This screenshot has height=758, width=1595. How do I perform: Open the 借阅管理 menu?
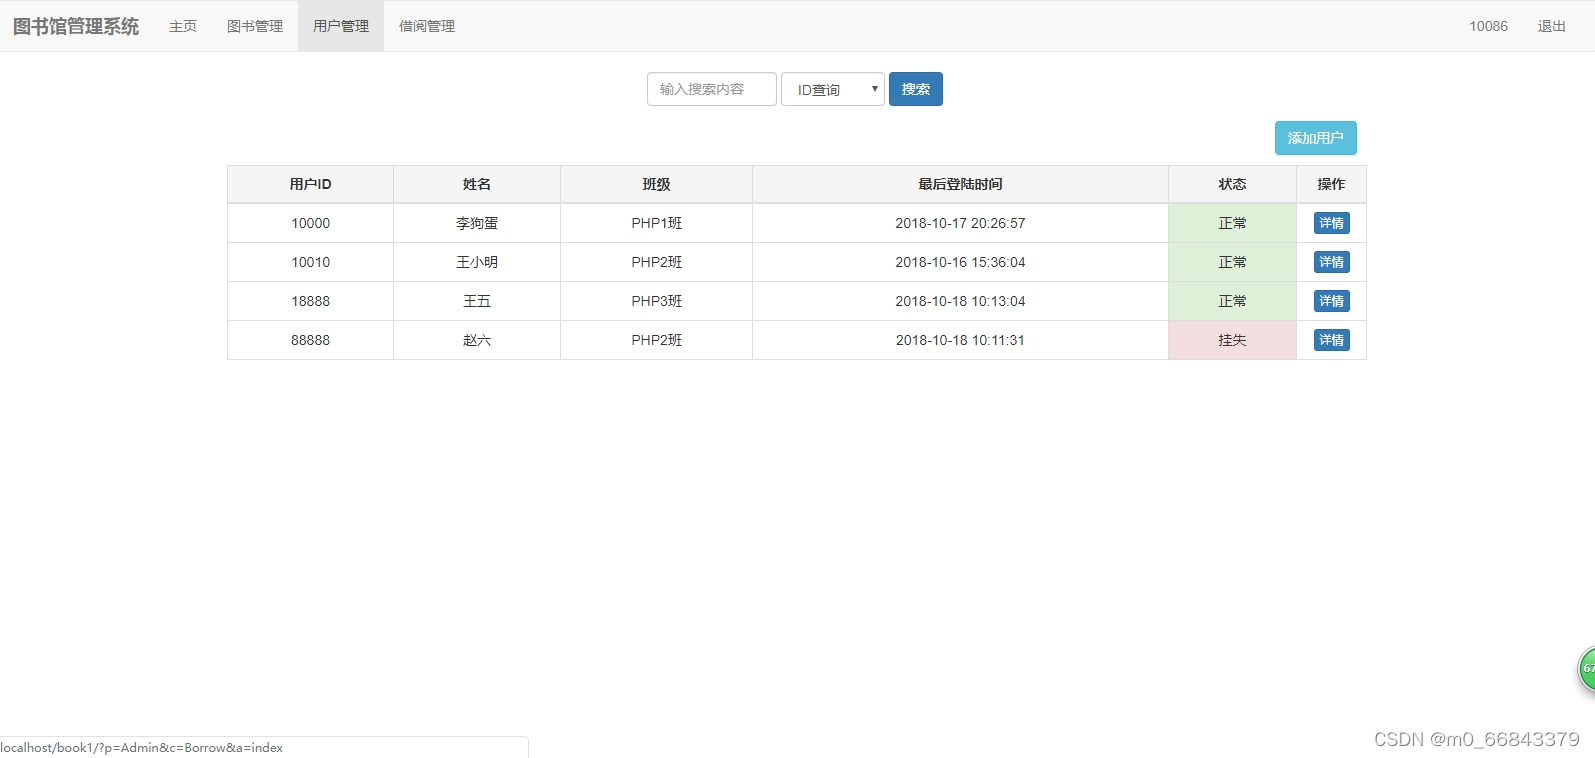[427, 26]
